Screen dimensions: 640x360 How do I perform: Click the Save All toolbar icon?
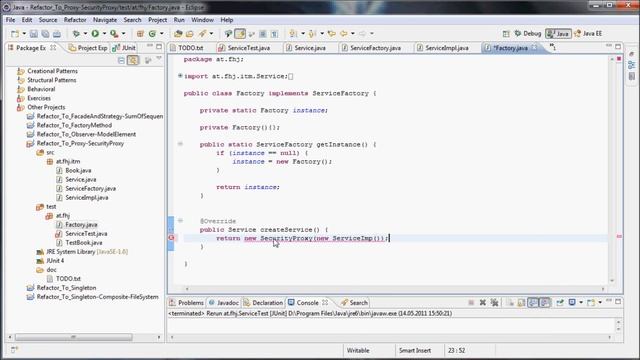tap(45, 33)
